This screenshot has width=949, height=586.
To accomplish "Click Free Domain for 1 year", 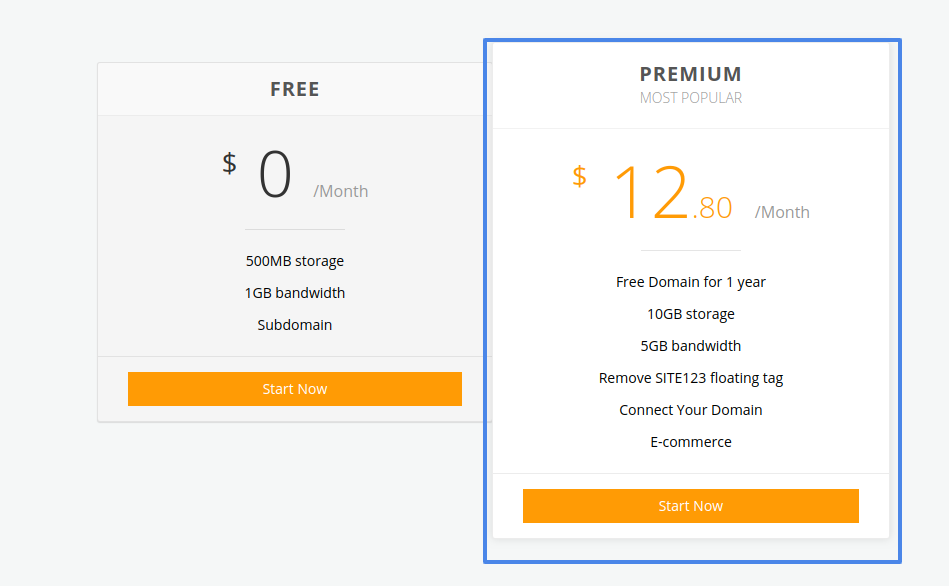I will (690, 282).
